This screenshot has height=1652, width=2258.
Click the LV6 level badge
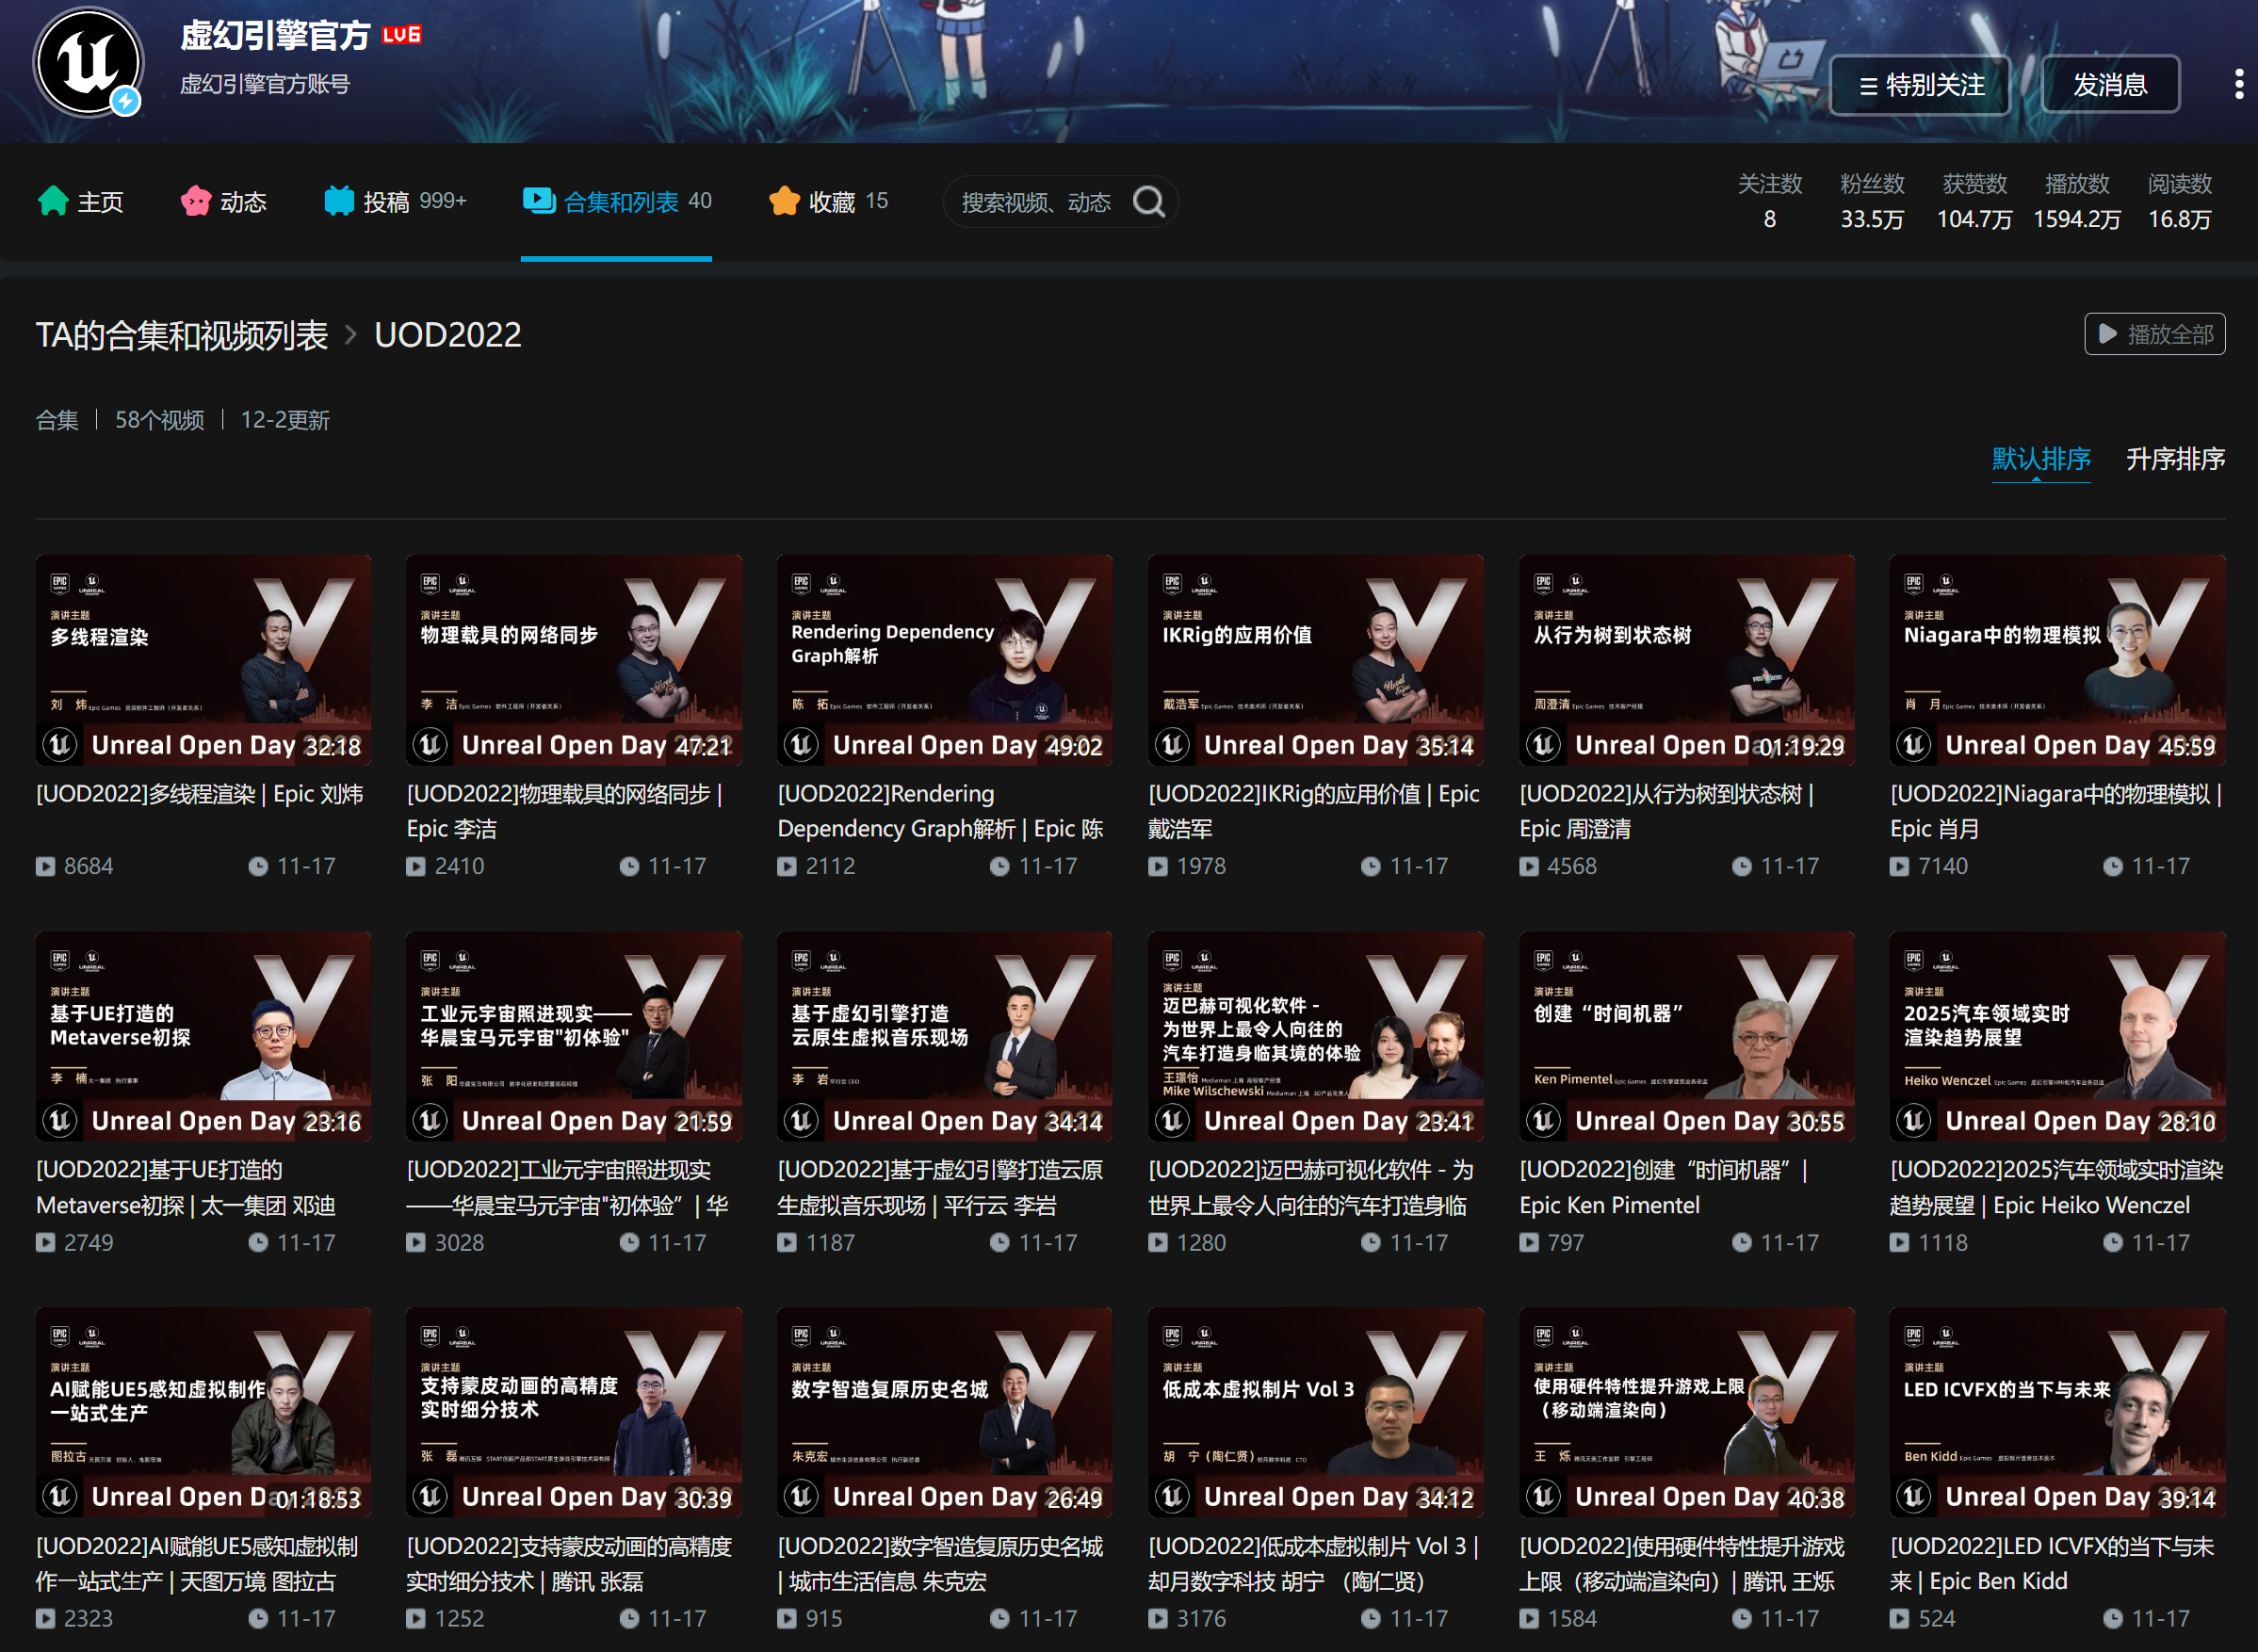[401, 35]
